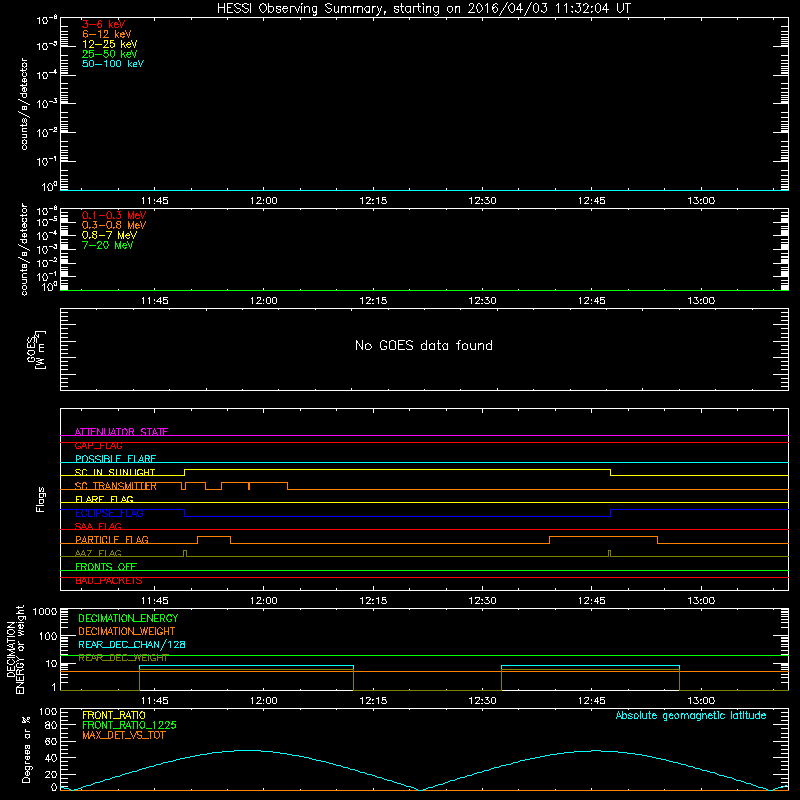This screenshot has height=800, width=800.
Task: Click the 'DECIMATION ENERGY or weight' axis title
Action: tap(15, 649)
